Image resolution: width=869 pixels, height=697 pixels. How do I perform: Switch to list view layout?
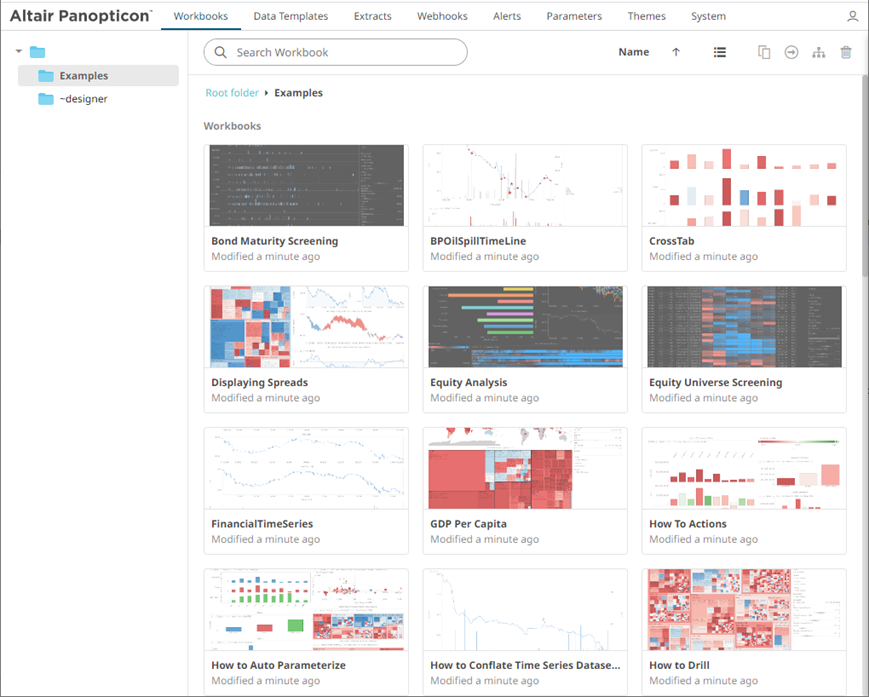719,53
